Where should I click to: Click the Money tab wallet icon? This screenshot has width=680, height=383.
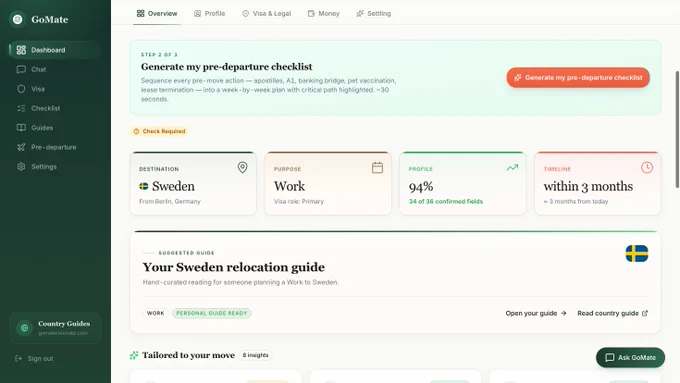coord(311,13)
